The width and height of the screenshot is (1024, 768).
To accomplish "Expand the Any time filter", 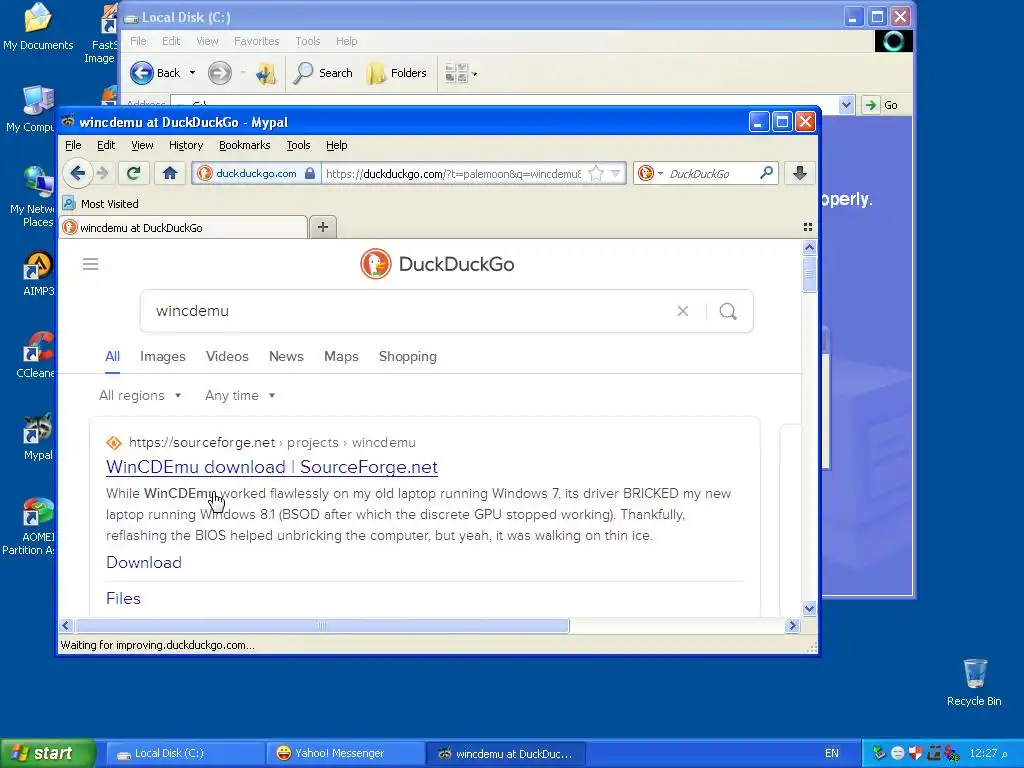I will [240, 396].
